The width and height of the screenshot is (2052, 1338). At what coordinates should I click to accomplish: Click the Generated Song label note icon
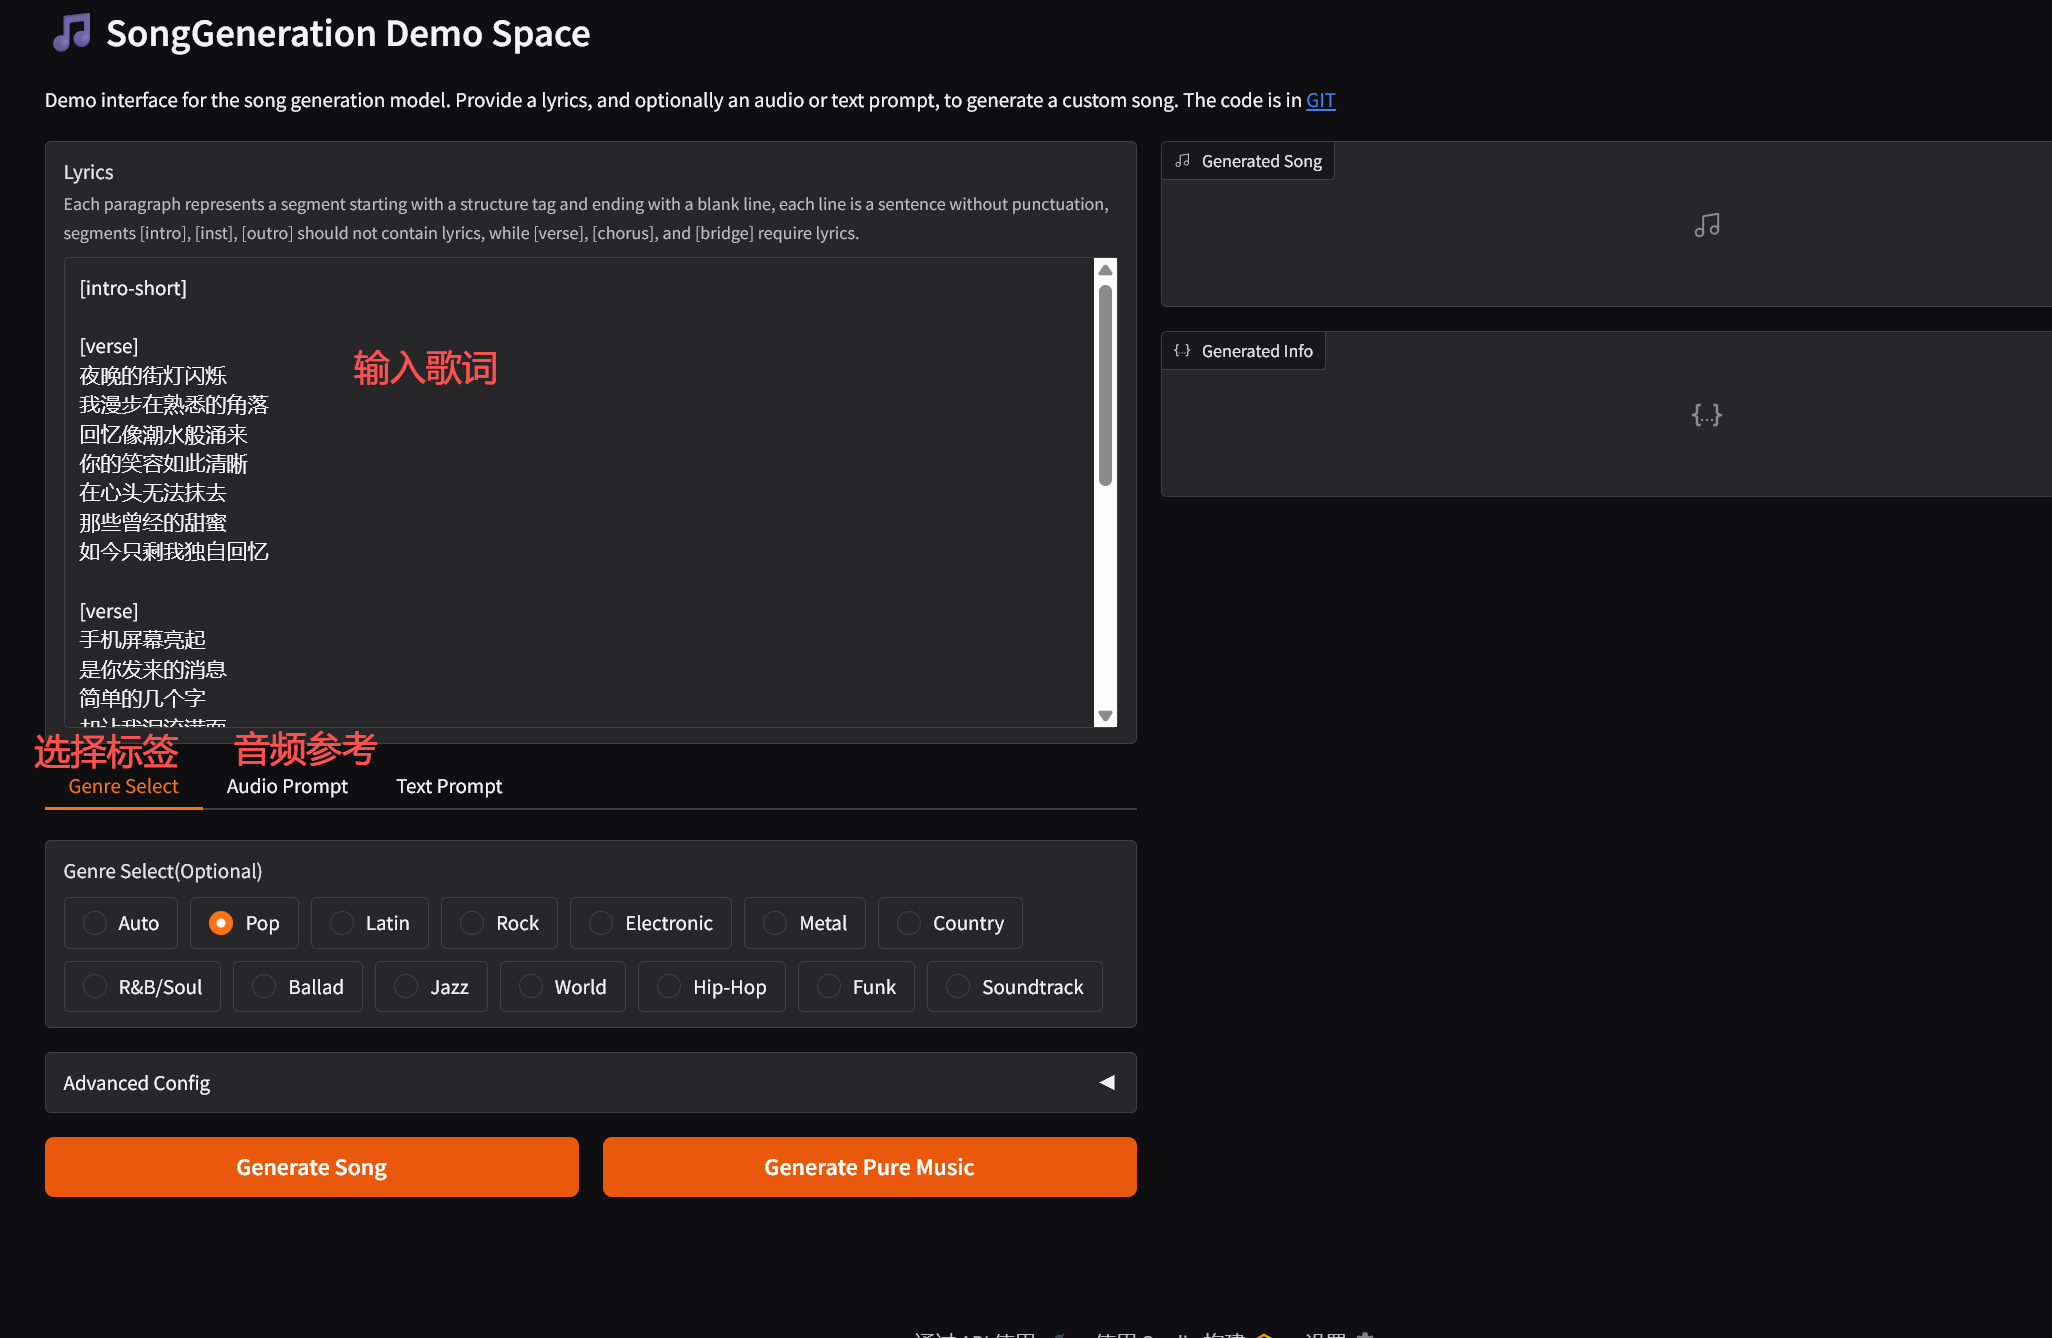click(x=1183, y=161)
